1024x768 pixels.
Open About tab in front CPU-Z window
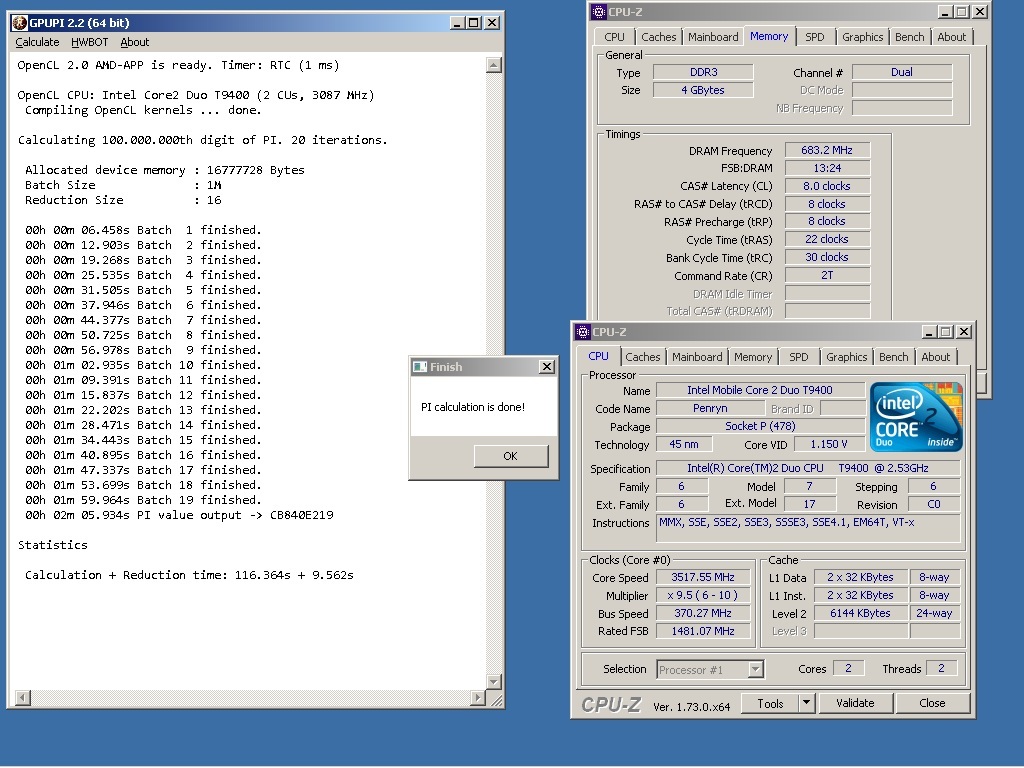click(x=935, y=357)
